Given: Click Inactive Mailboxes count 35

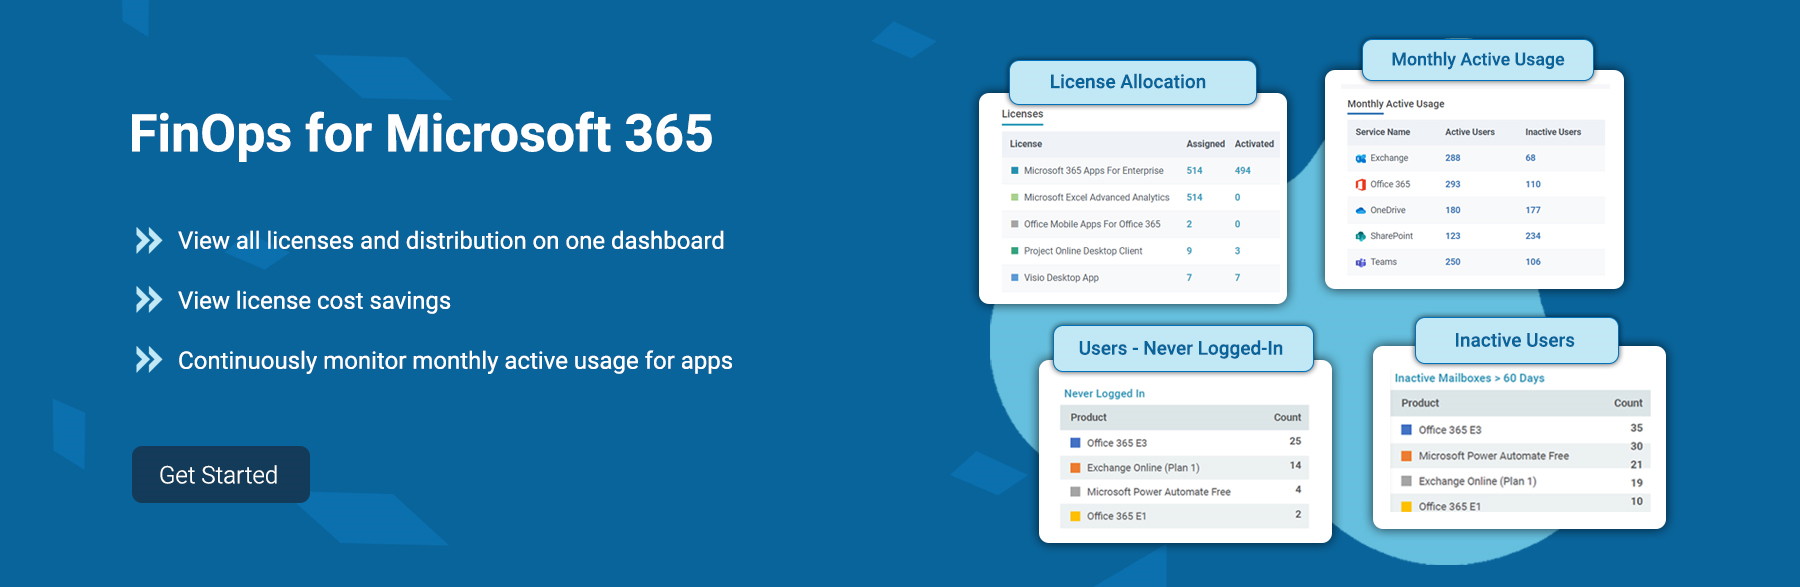Looking at the screenshot, I should pyautogui.click(x=1636, y=428).
